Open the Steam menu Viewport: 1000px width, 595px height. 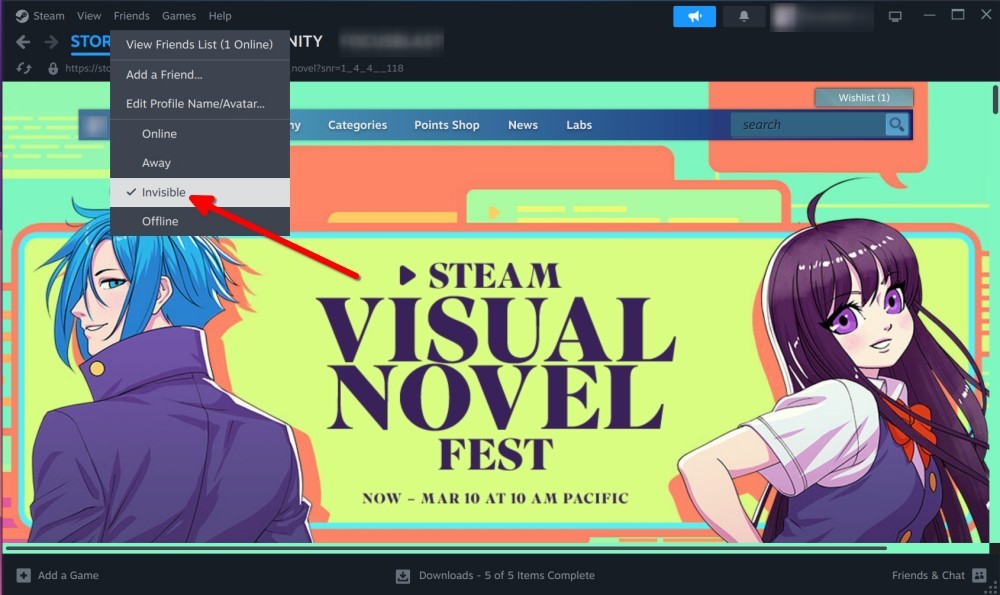click(48, 16)
